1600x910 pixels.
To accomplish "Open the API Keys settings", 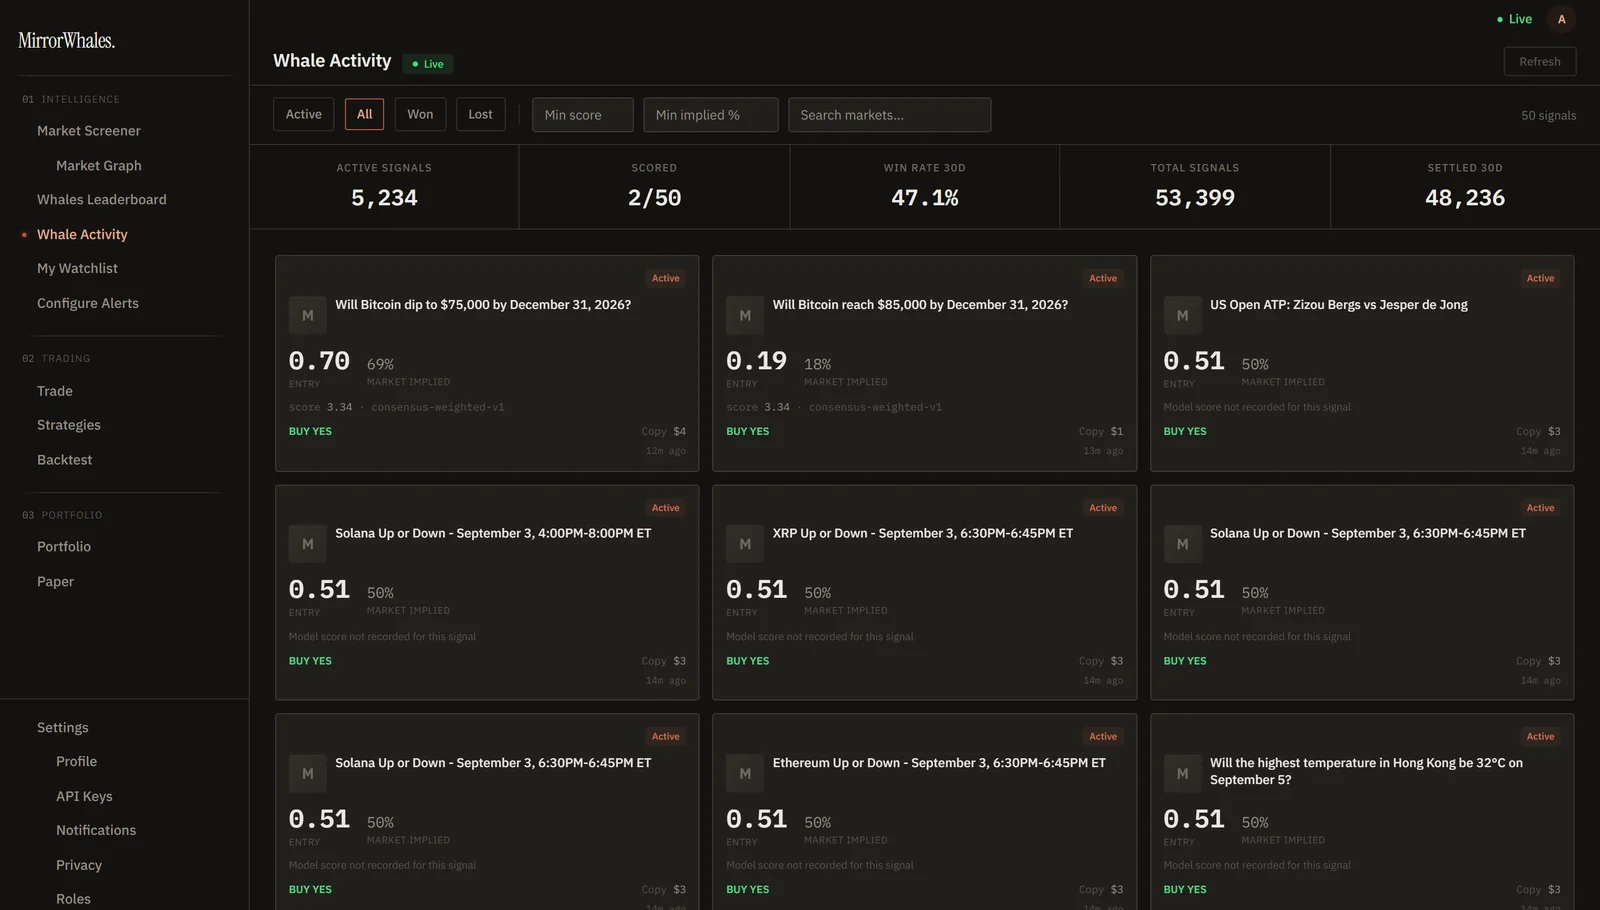I will tap(84, 796).
